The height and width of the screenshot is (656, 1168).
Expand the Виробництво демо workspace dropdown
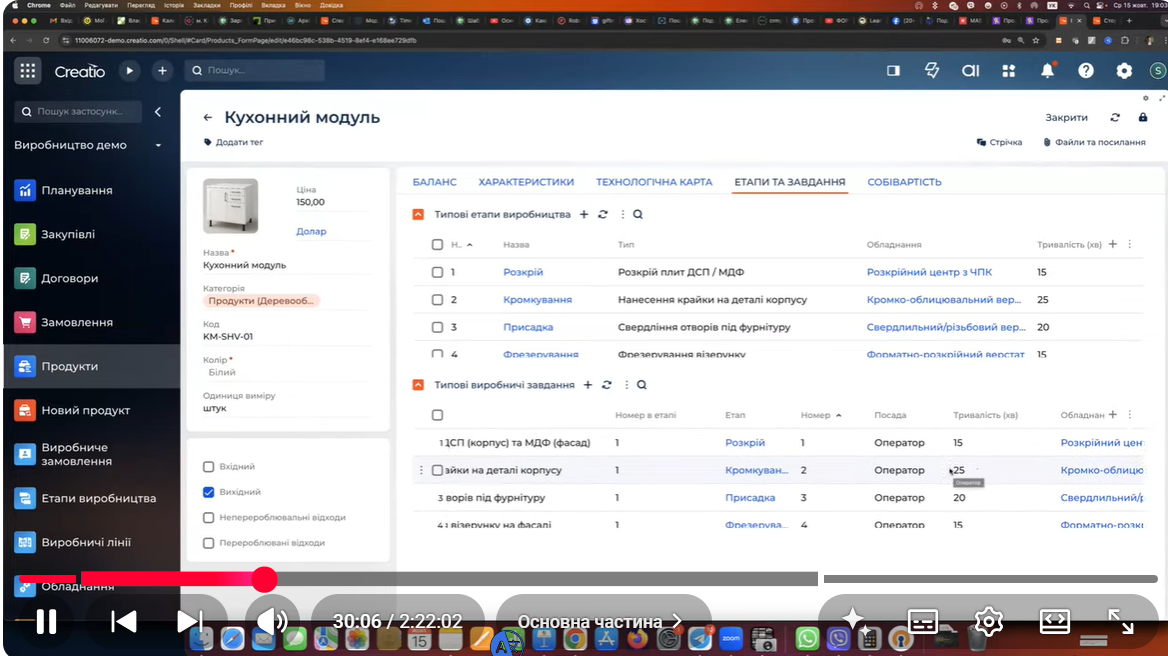pos(158,146)
